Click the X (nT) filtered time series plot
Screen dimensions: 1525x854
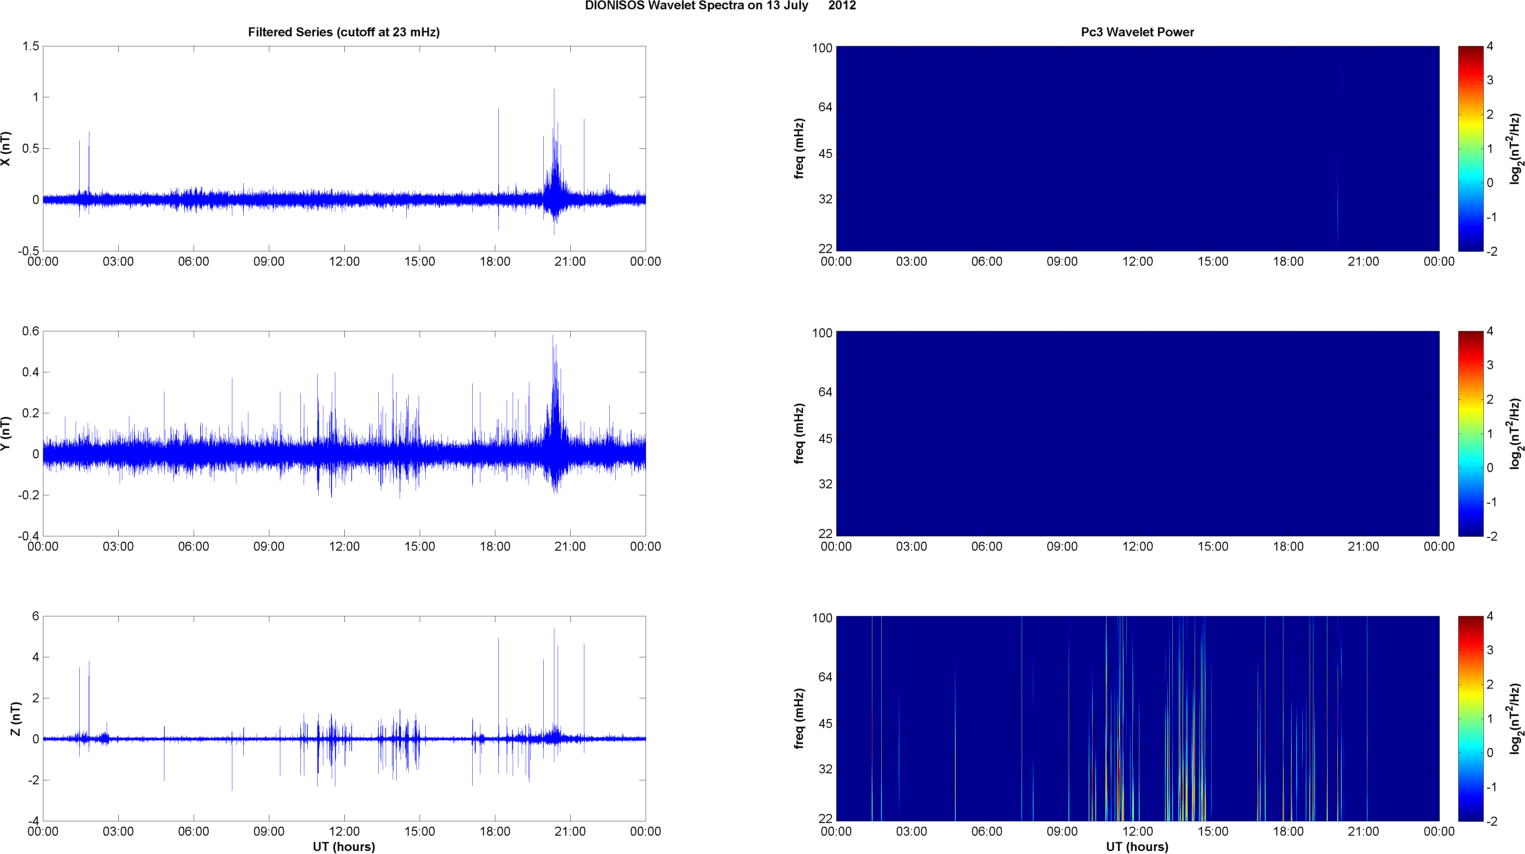[344, 148]
